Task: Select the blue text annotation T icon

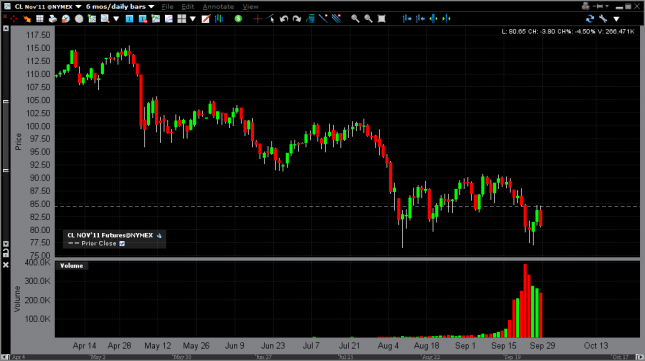Action: pyautogui.click(x=129, y=19)
